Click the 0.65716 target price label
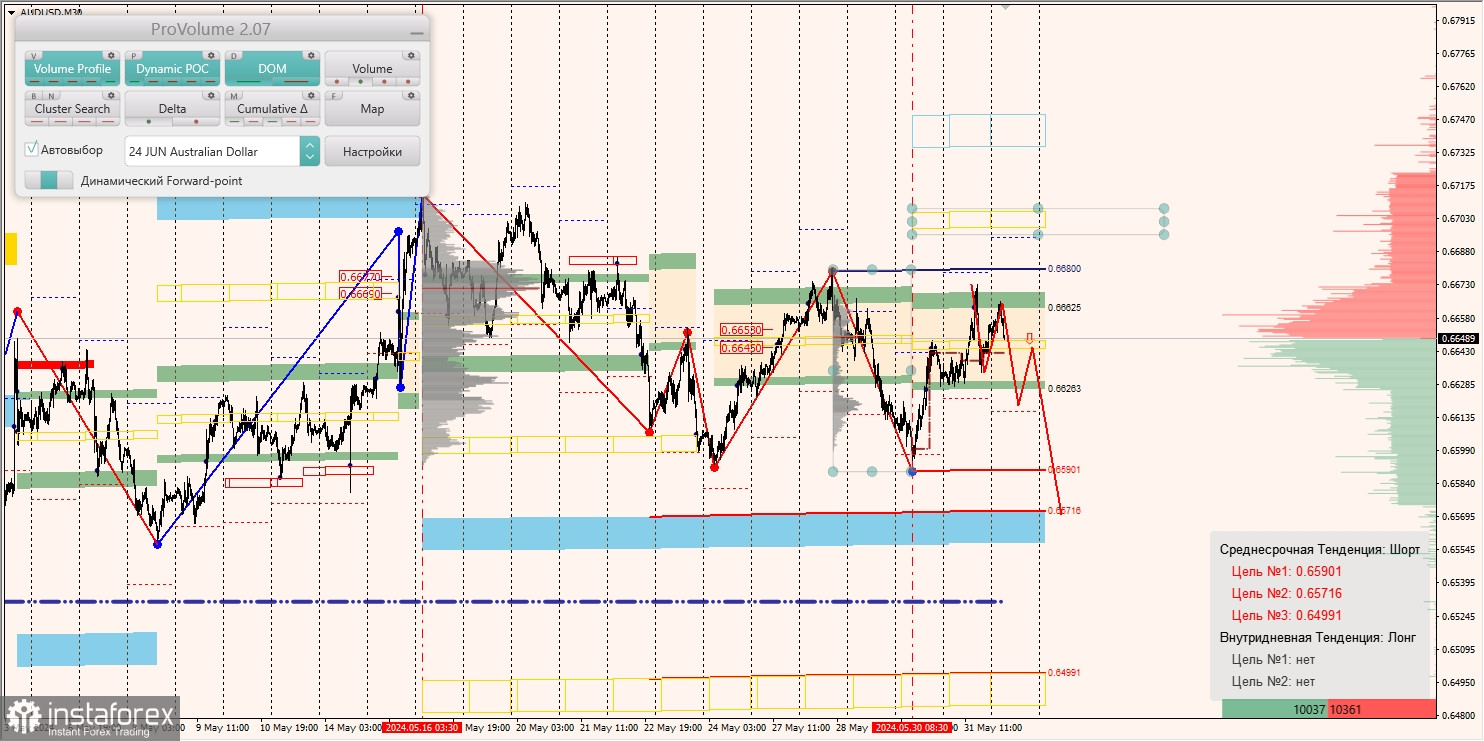 coord(1064,511)
